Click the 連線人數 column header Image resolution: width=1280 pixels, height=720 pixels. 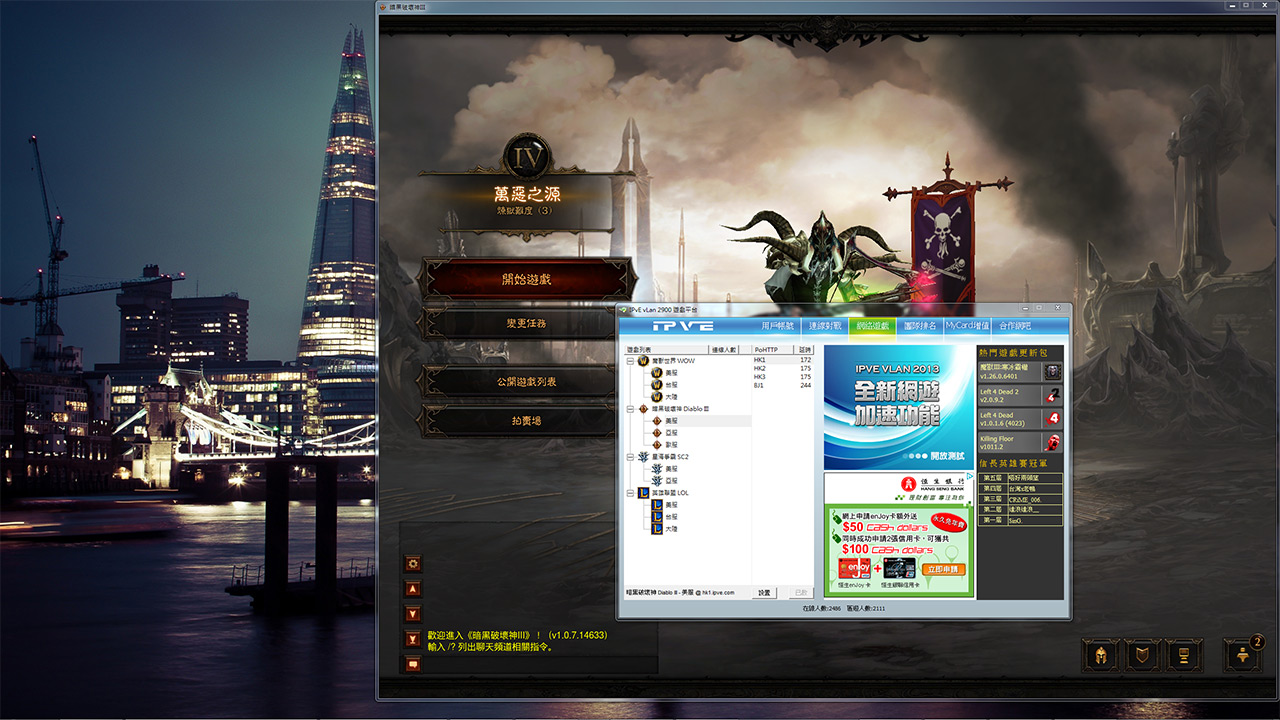click(x=724, y=350)
